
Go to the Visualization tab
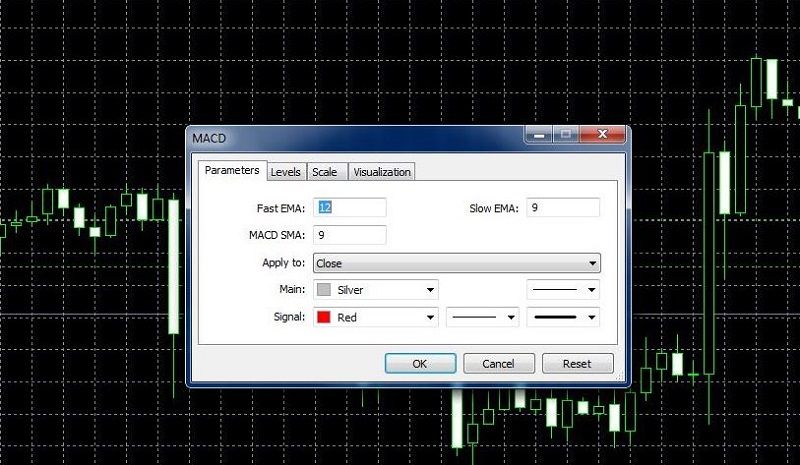(381, 172)
